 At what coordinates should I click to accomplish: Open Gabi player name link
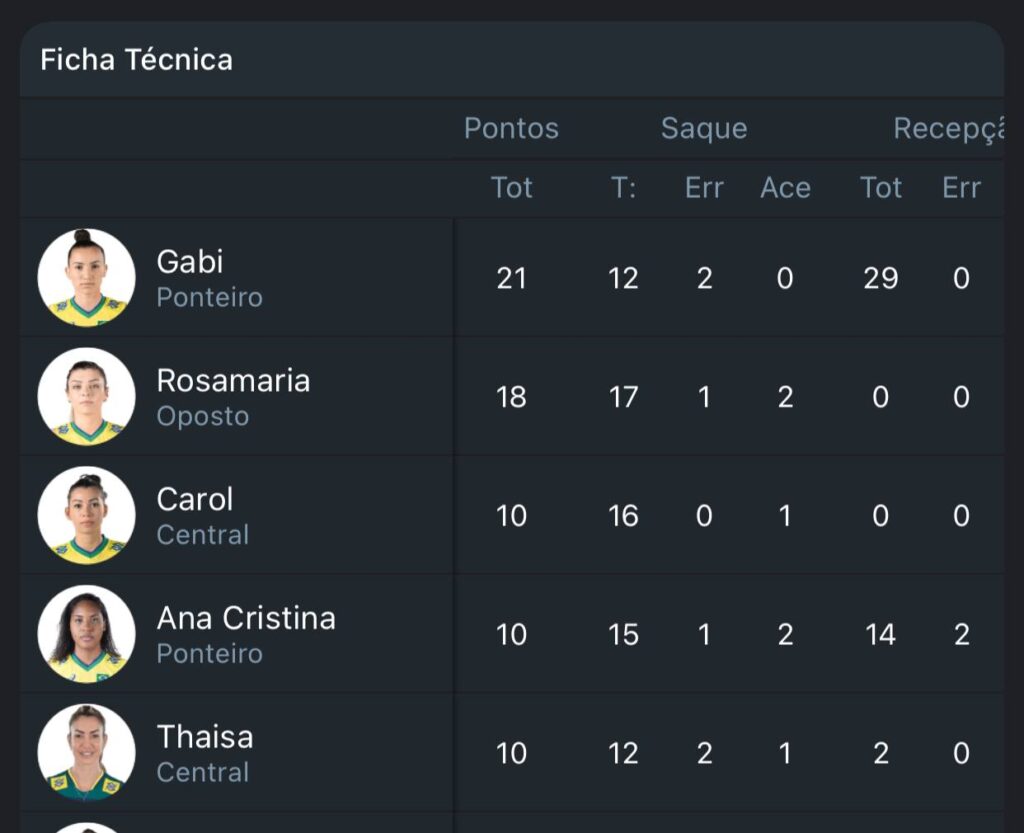click(x=190, y=262)
